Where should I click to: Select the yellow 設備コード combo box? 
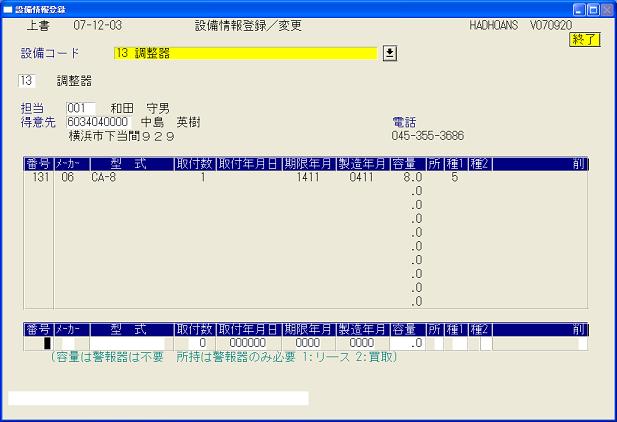(x=245, y=53)
